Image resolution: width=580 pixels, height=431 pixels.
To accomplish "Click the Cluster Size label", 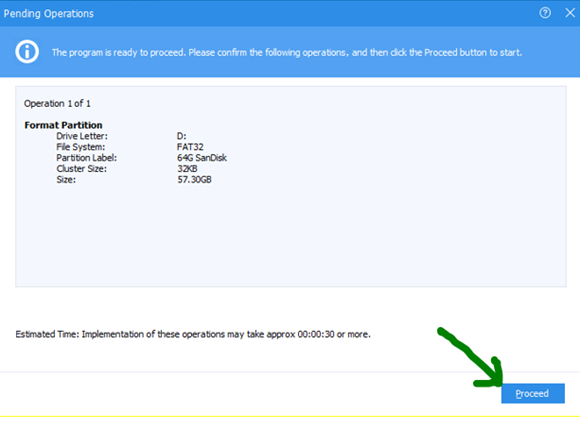I will [81, 169].
